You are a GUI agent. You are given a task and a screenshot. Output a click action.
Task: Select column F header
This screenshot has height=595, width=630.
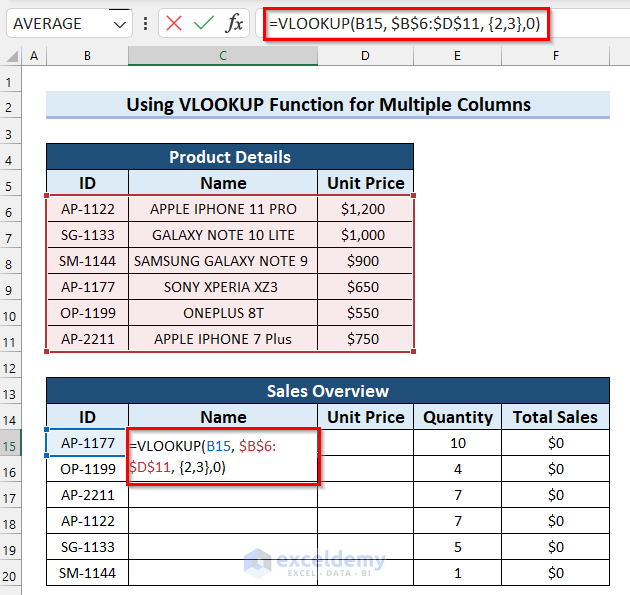(x=556, y=56)
